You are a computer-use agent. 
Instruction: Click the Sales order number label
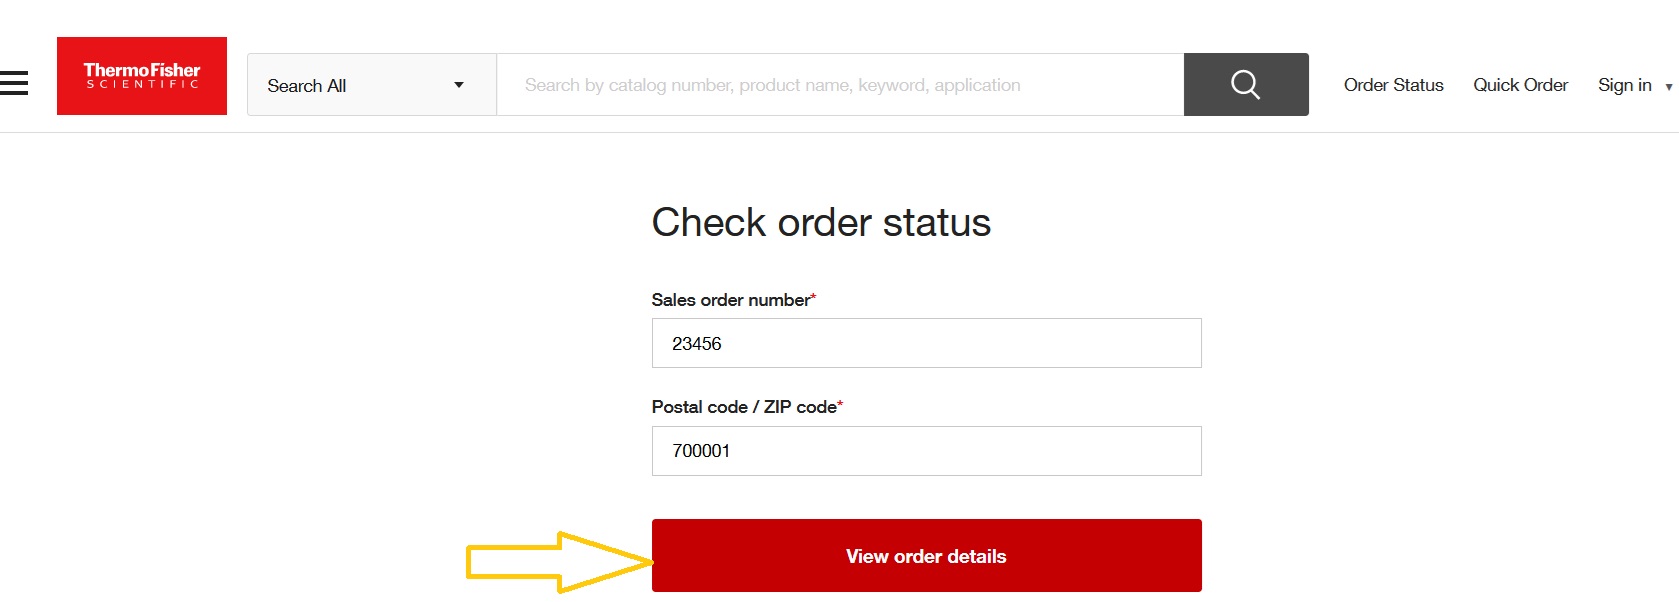click(730, 300)
